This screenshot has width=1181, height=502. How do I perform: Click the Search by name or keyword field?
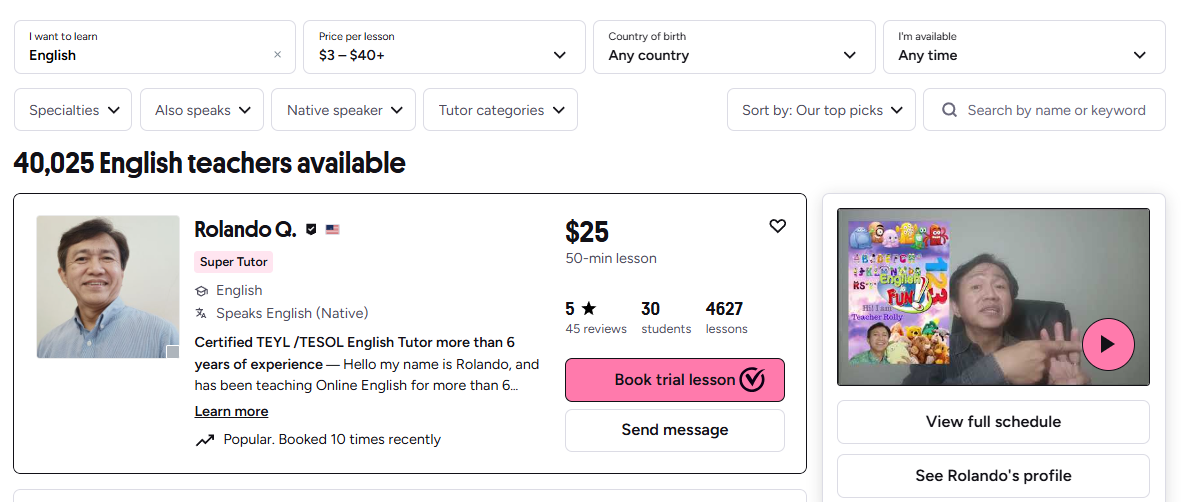coord(1055,110)
